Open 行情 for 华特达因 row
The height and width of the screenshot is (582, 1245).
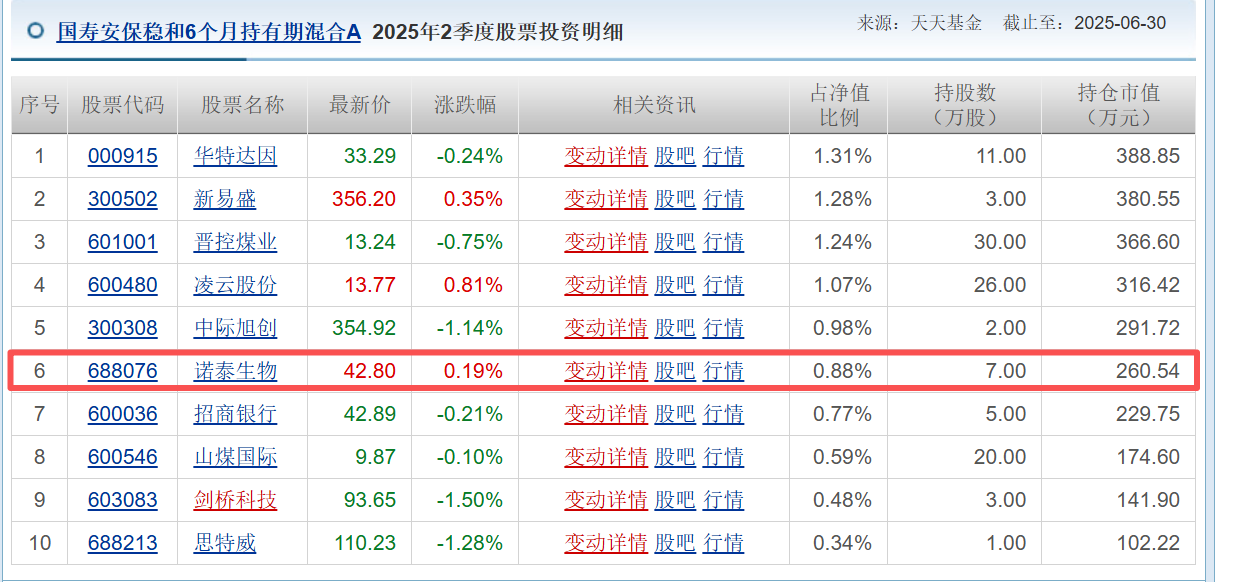point(723,156)
